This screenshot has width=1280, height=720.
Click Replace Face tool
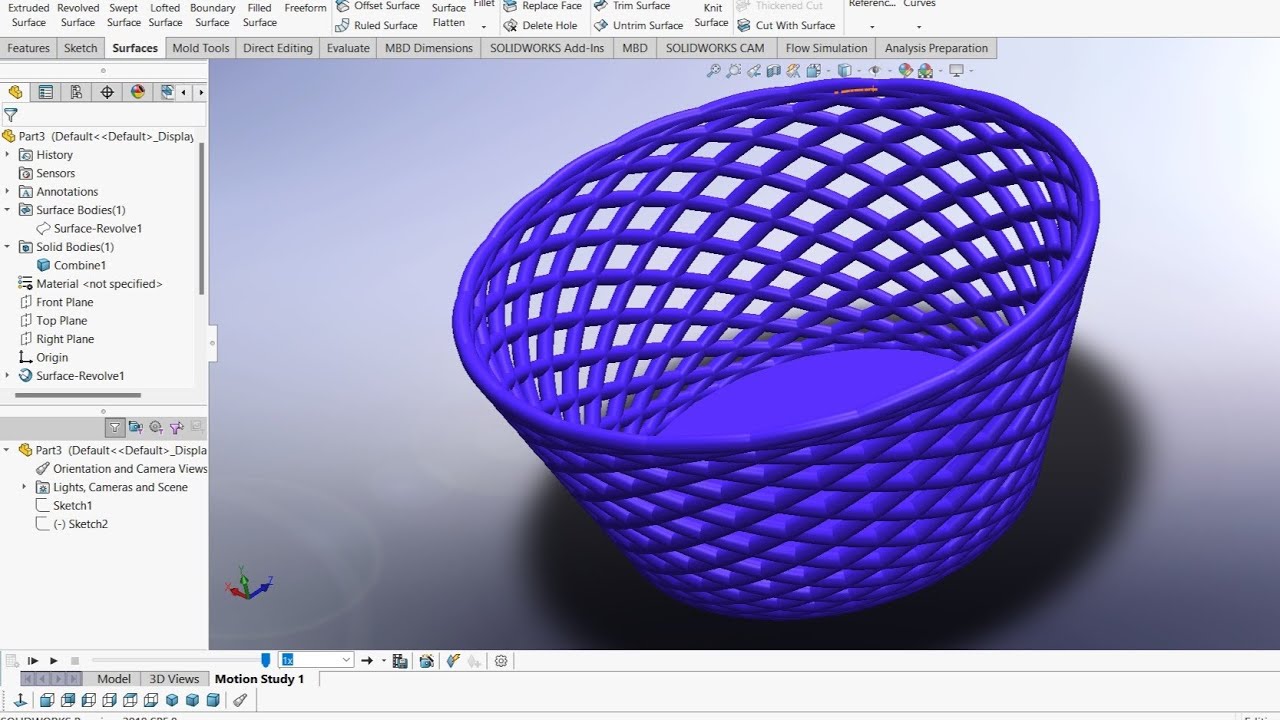[542, 6]
